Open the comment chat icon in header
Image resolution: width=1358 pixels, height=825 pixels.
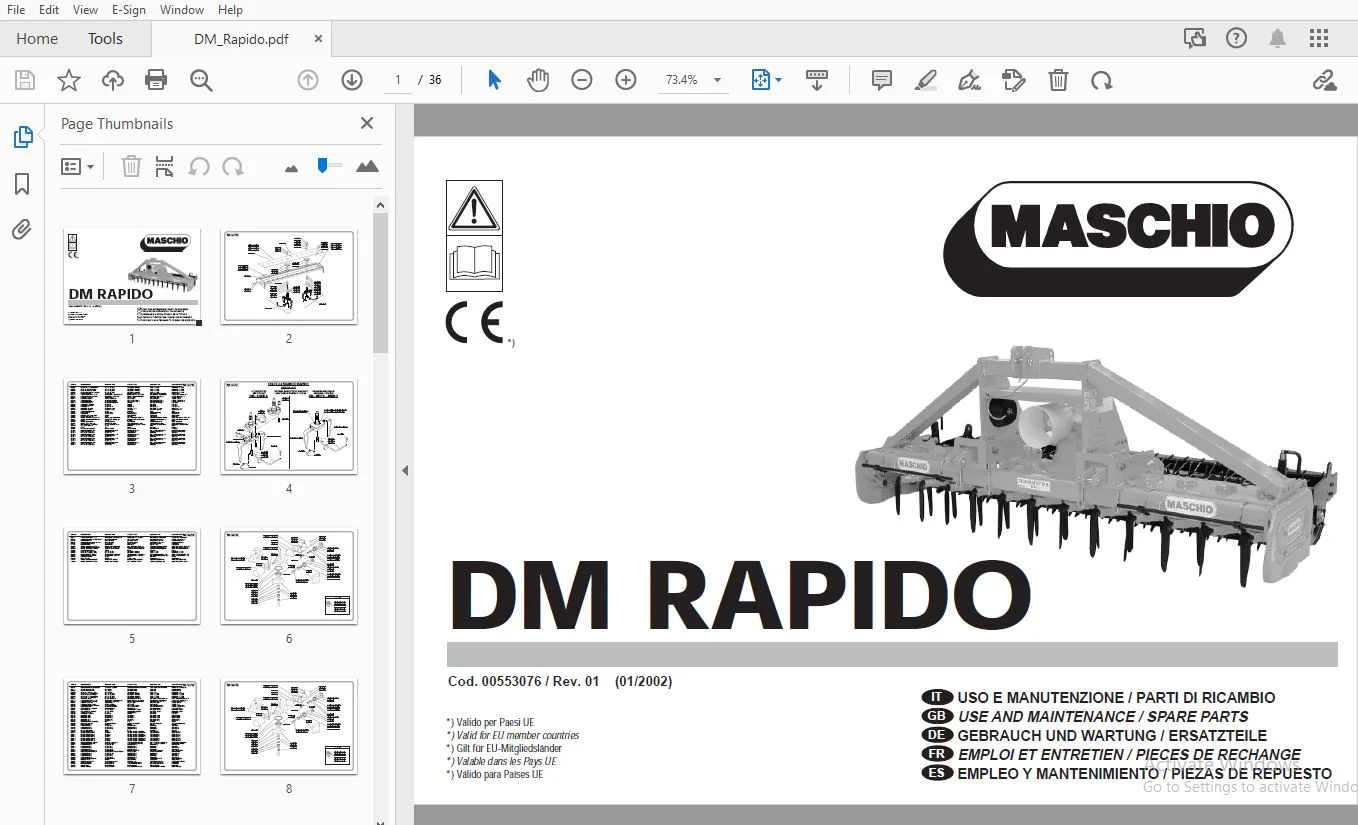1195,39
